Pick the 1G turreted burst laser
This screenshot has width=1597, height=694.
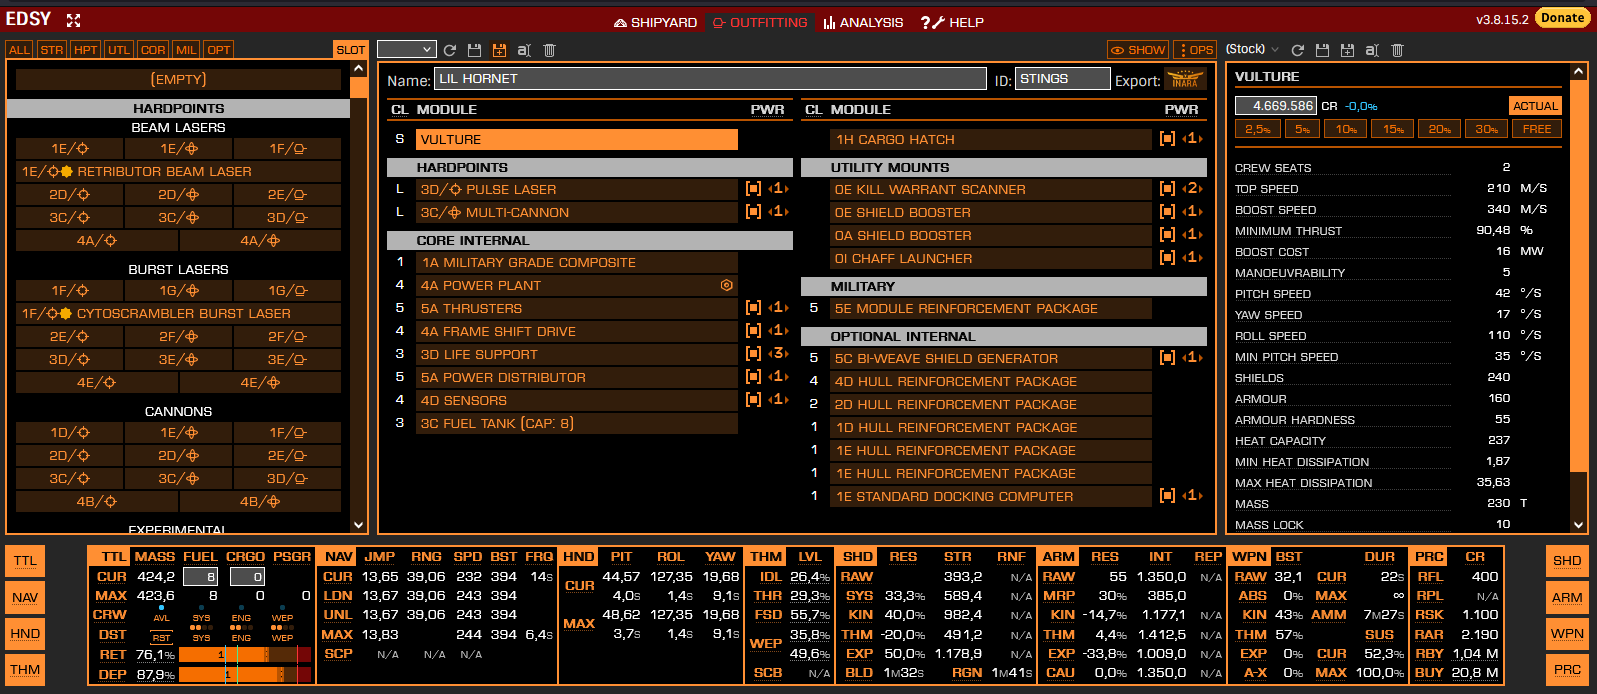point(287,290)
